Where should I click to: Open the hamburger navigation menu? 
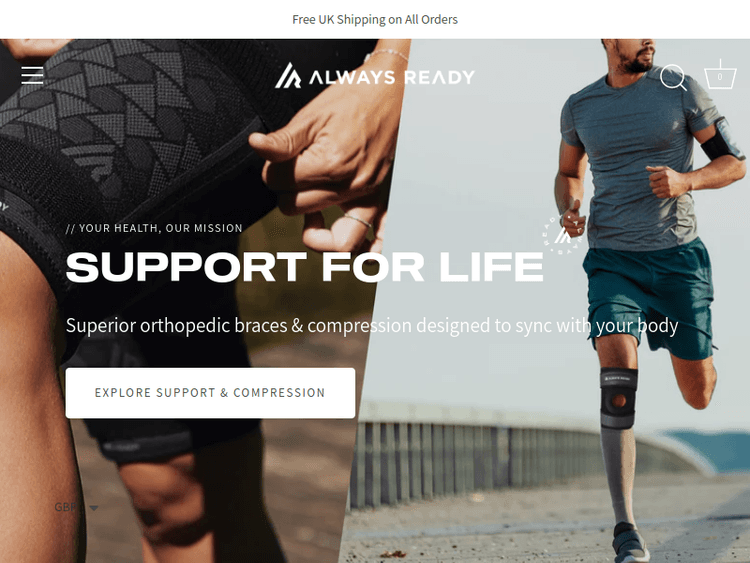coord(32,76)
